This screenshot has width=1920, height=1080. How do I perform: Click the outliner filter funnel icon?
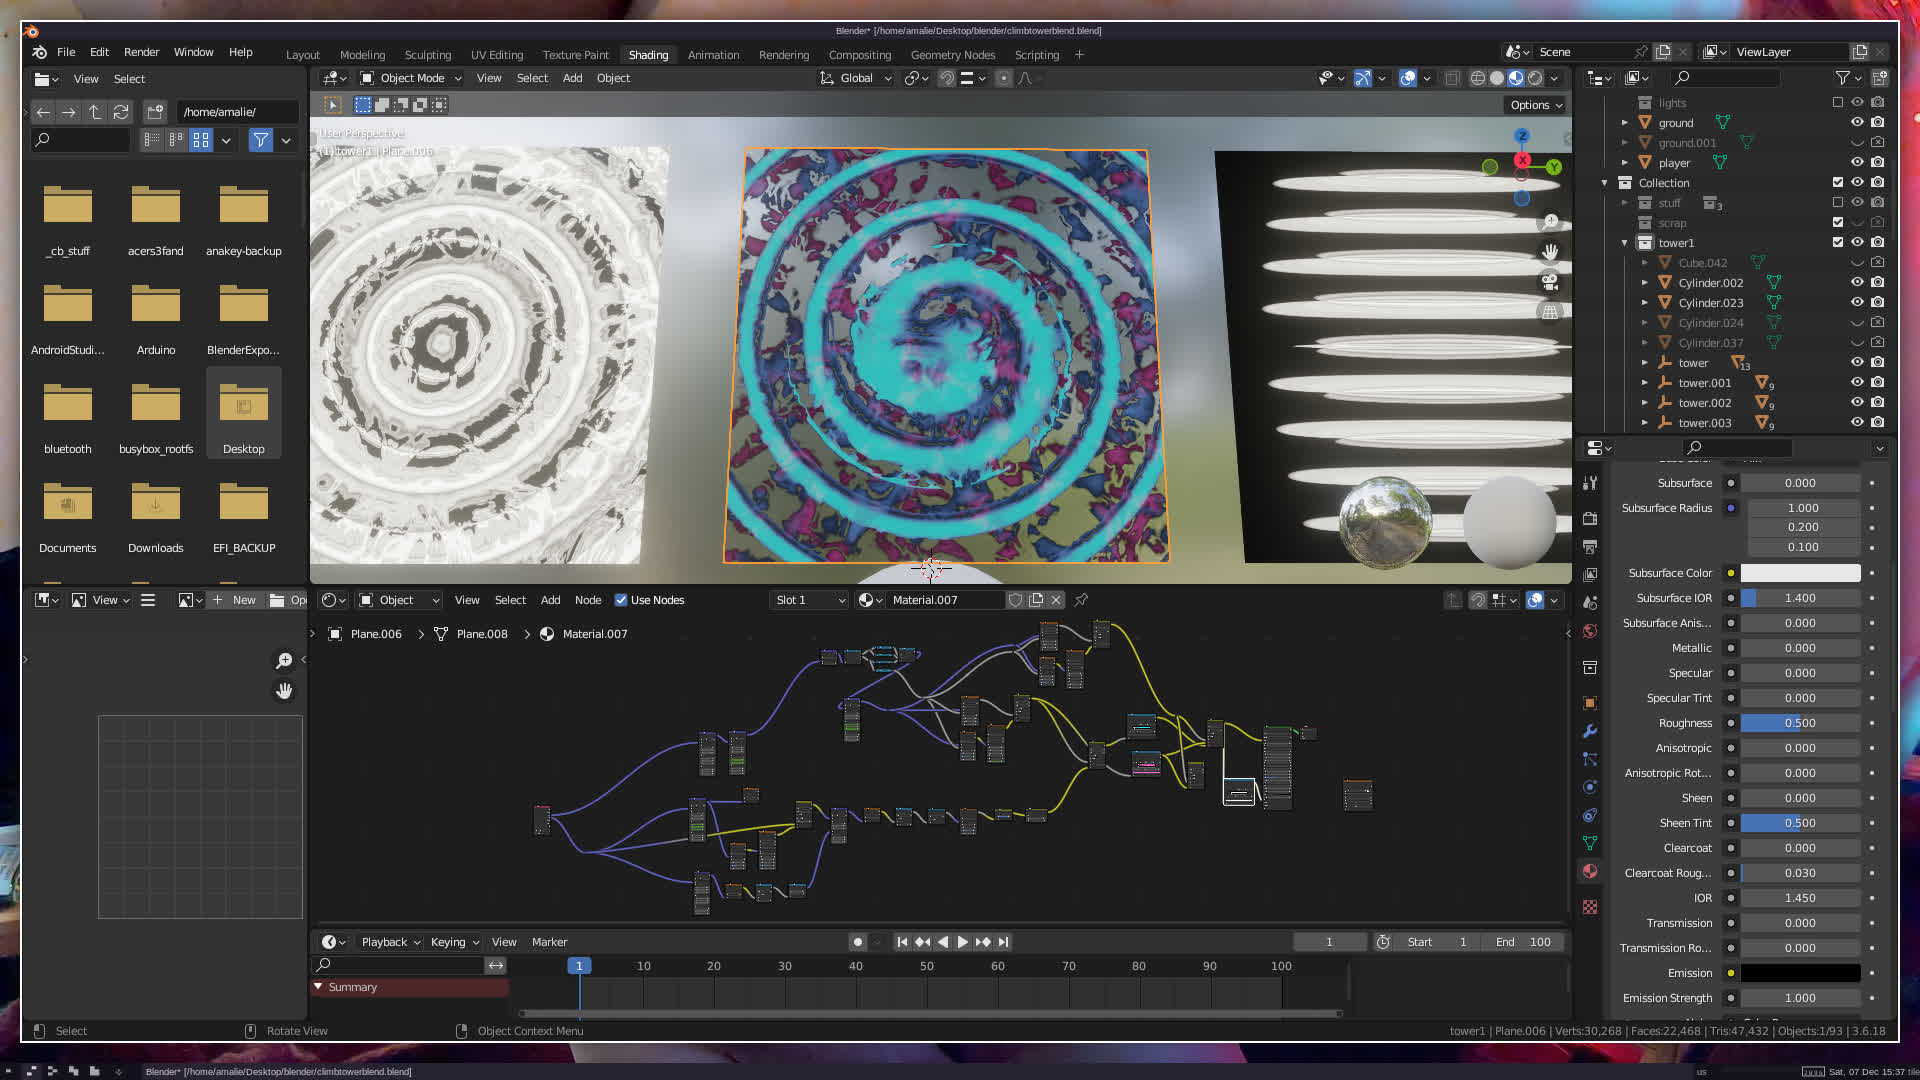(x=1842, y=78)
